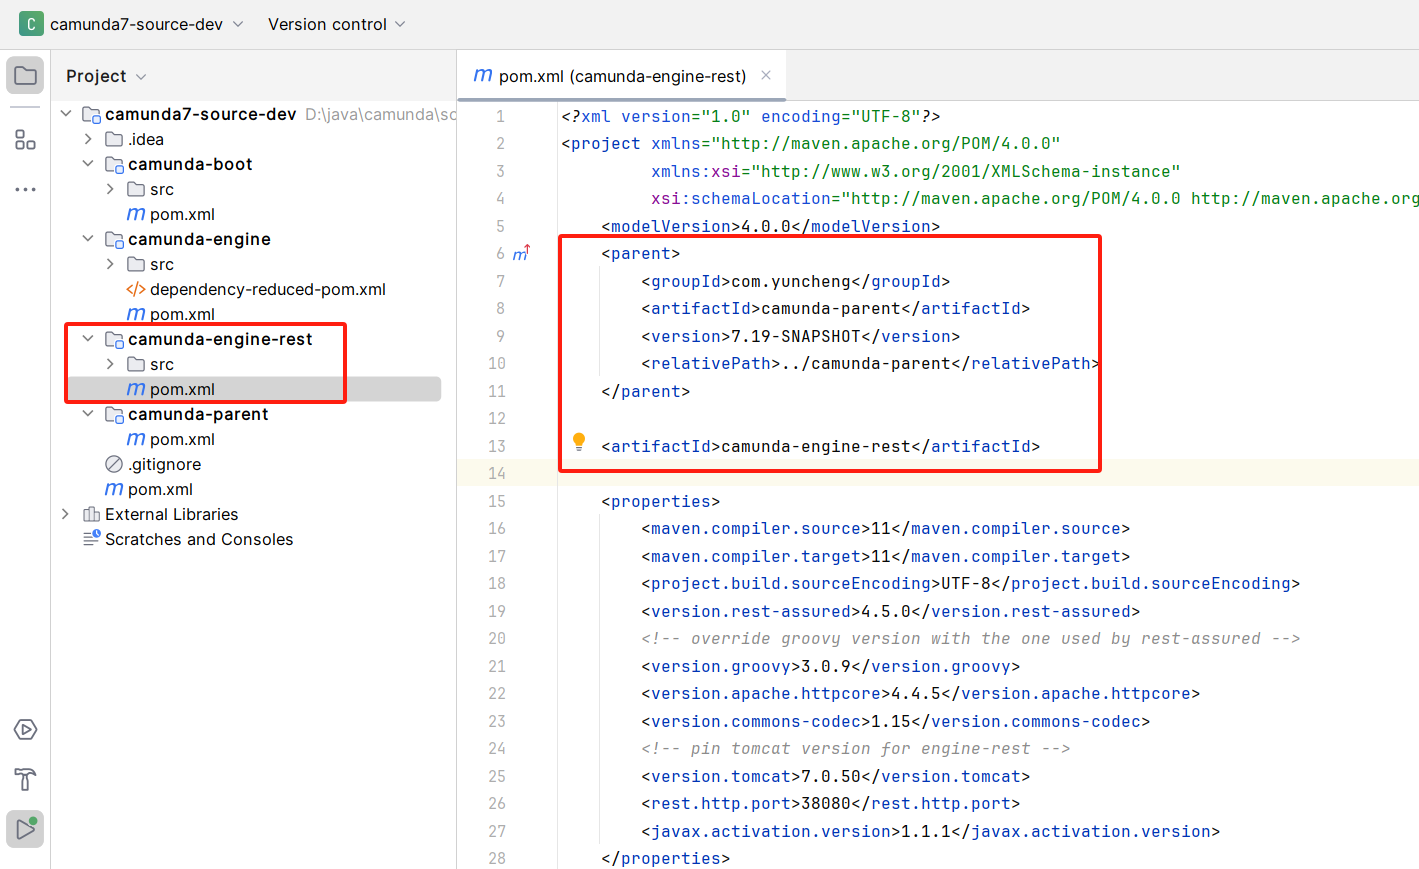Click the camunda-engine module folder icon
This screenshot has width=1419, height=869.
tap(114, 239)
